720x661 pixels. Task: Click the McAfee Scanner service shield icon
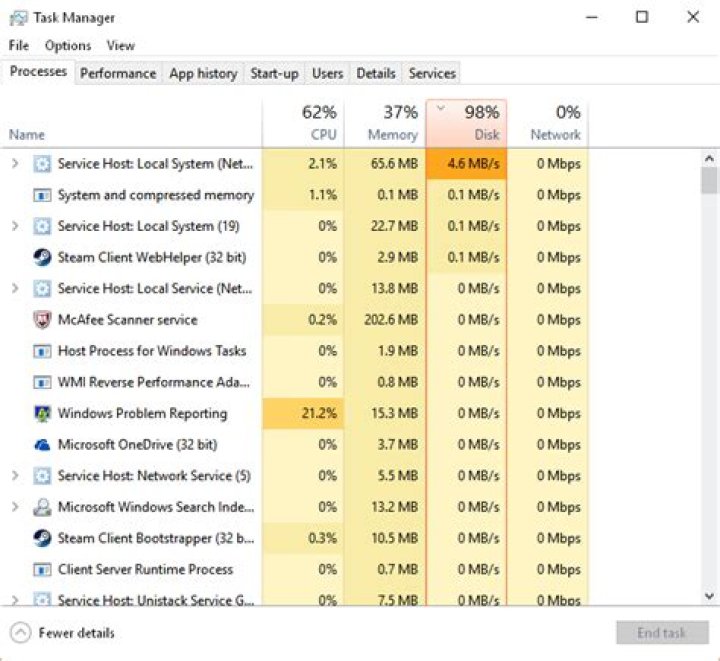coord(42,320)
